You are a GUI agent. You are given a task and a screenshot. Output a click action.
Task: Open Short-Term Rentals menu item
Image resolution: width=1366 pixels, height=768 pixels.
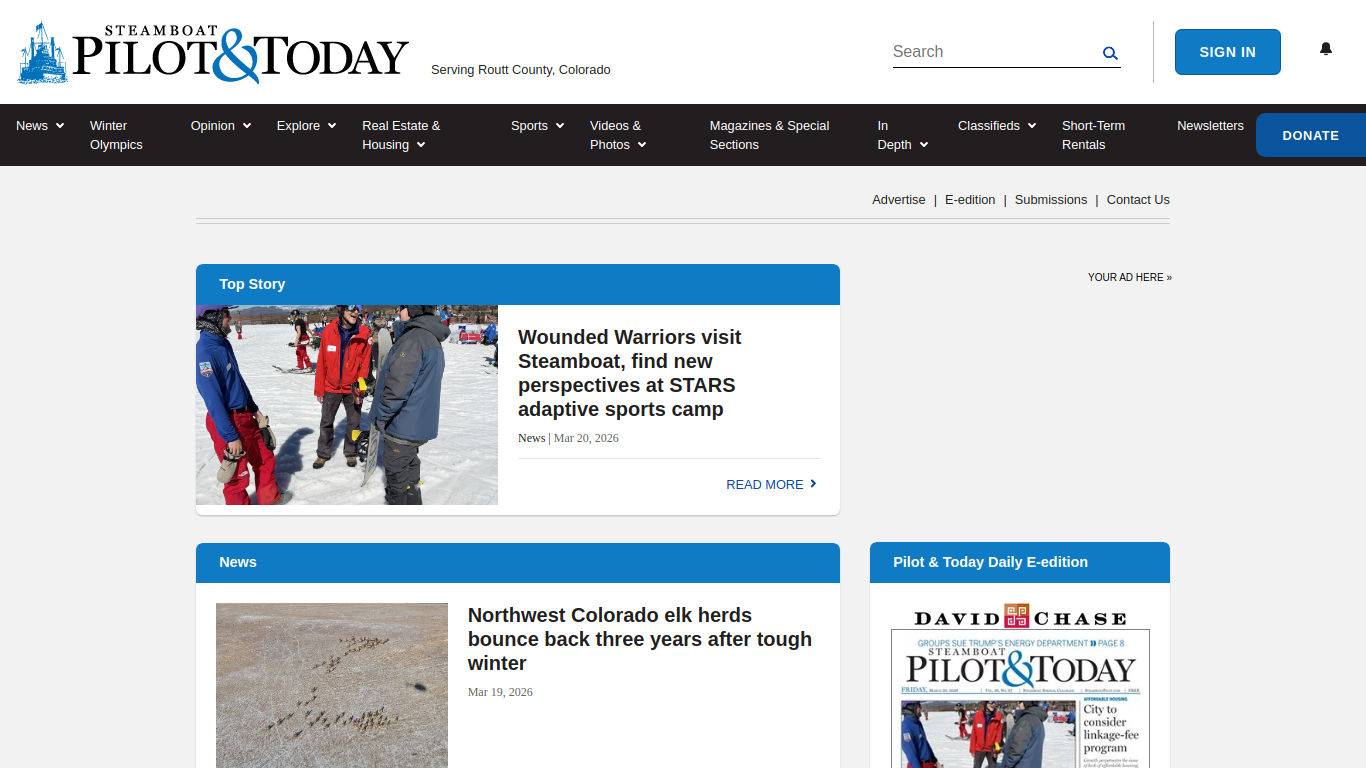point(1093,135)
